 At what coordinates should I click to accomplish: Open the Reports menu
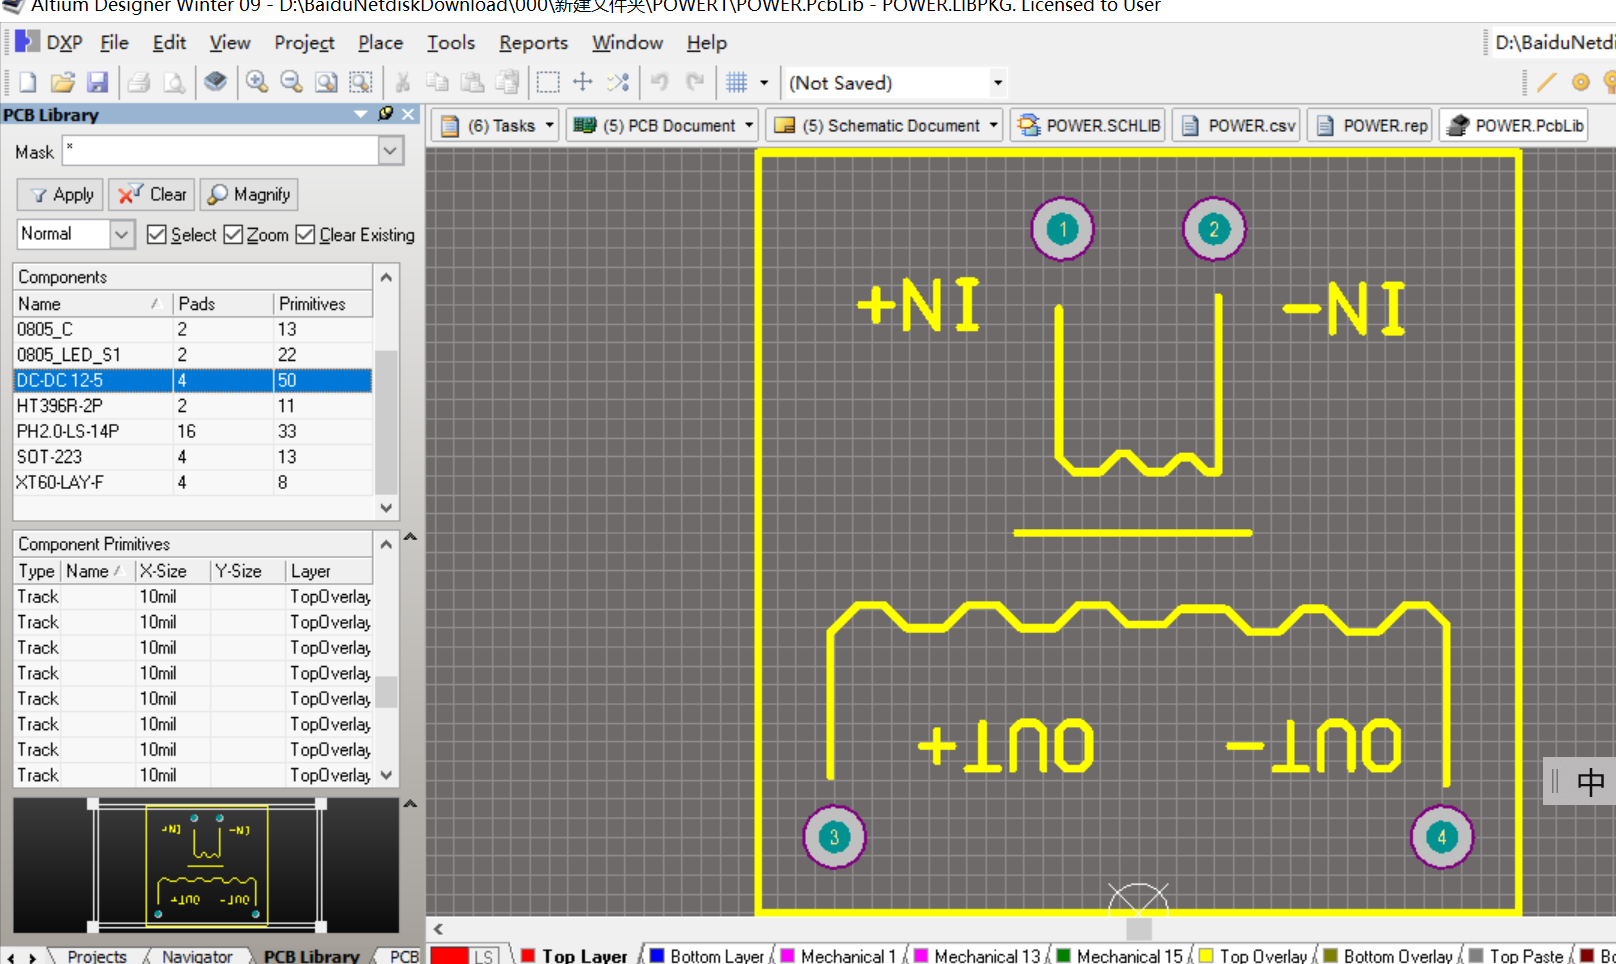(x=533, y=43)
